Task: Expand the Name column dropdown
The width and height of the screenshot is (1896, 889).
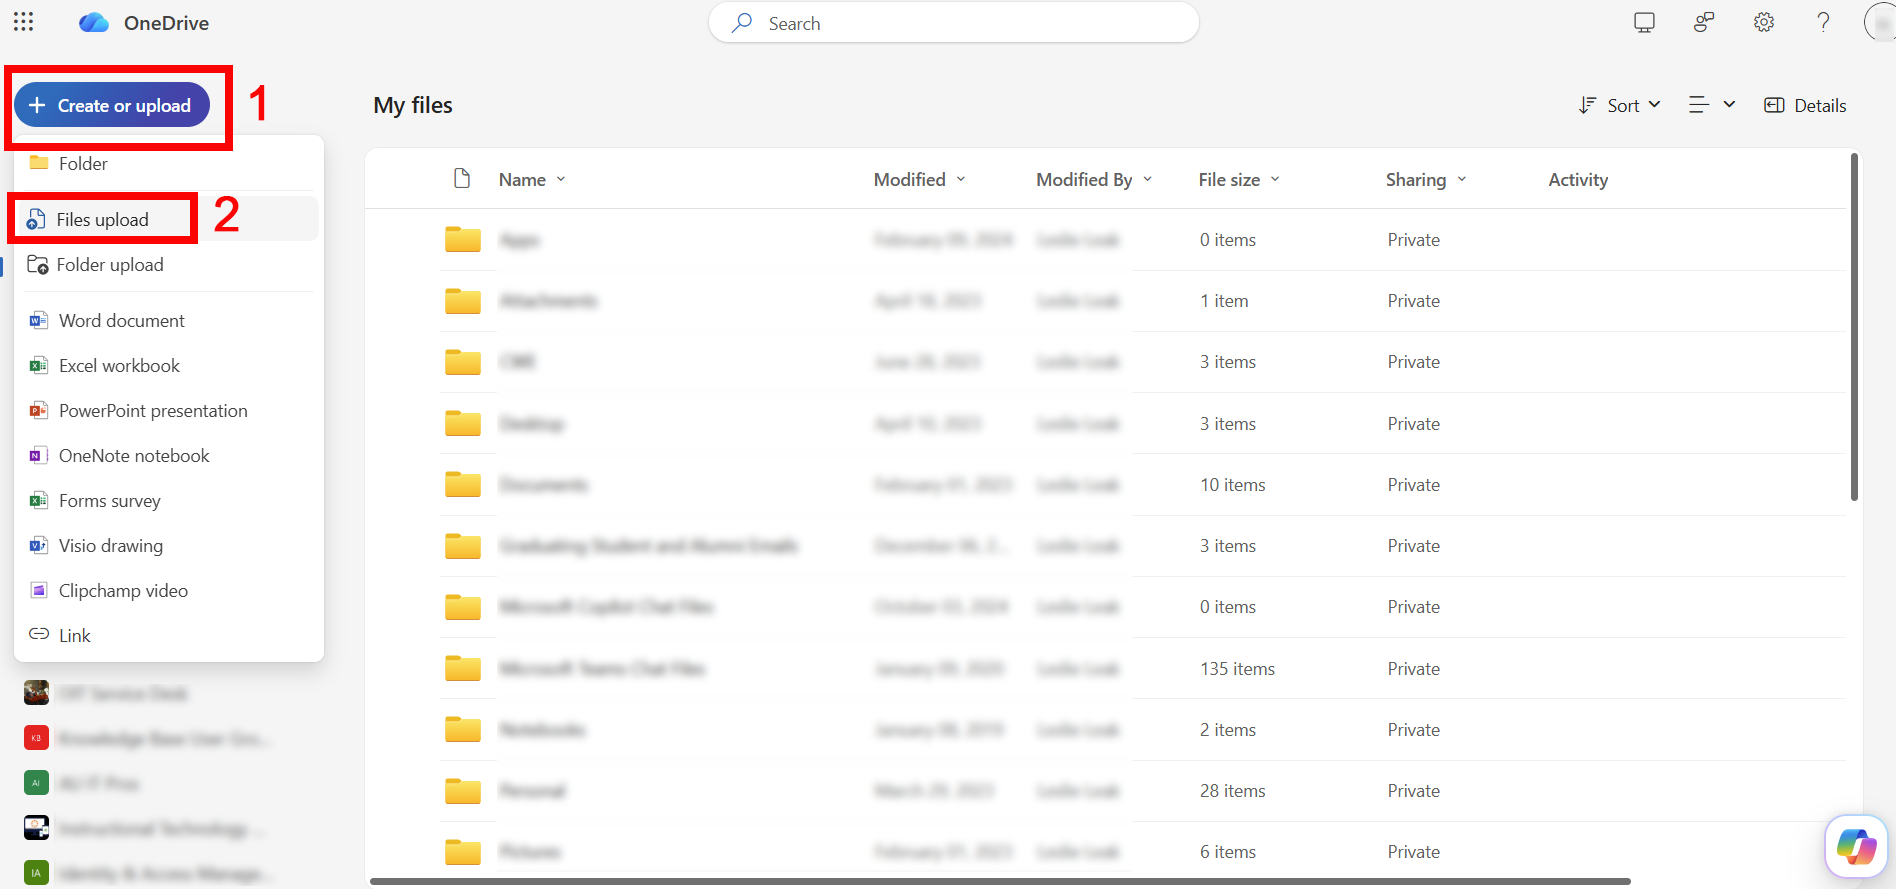Action: click(561, 179)
